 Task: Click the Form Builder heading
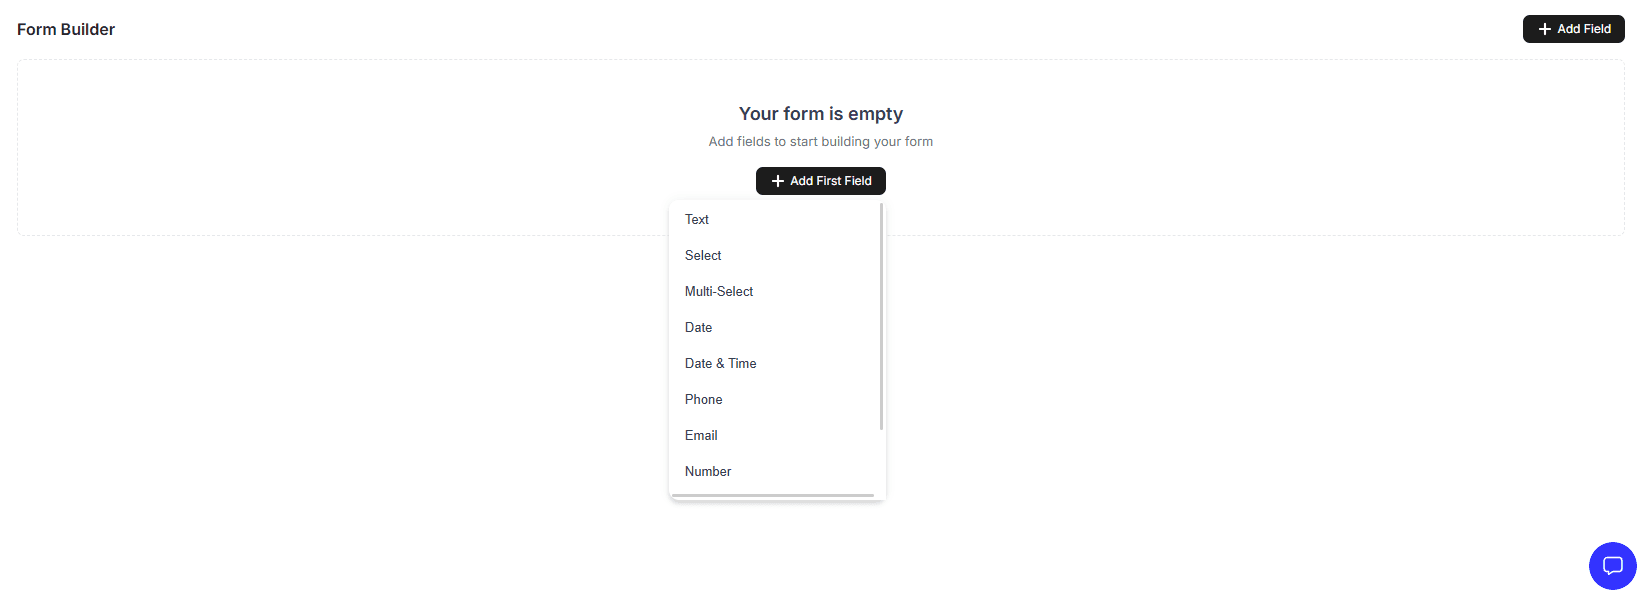pos(65,29)
